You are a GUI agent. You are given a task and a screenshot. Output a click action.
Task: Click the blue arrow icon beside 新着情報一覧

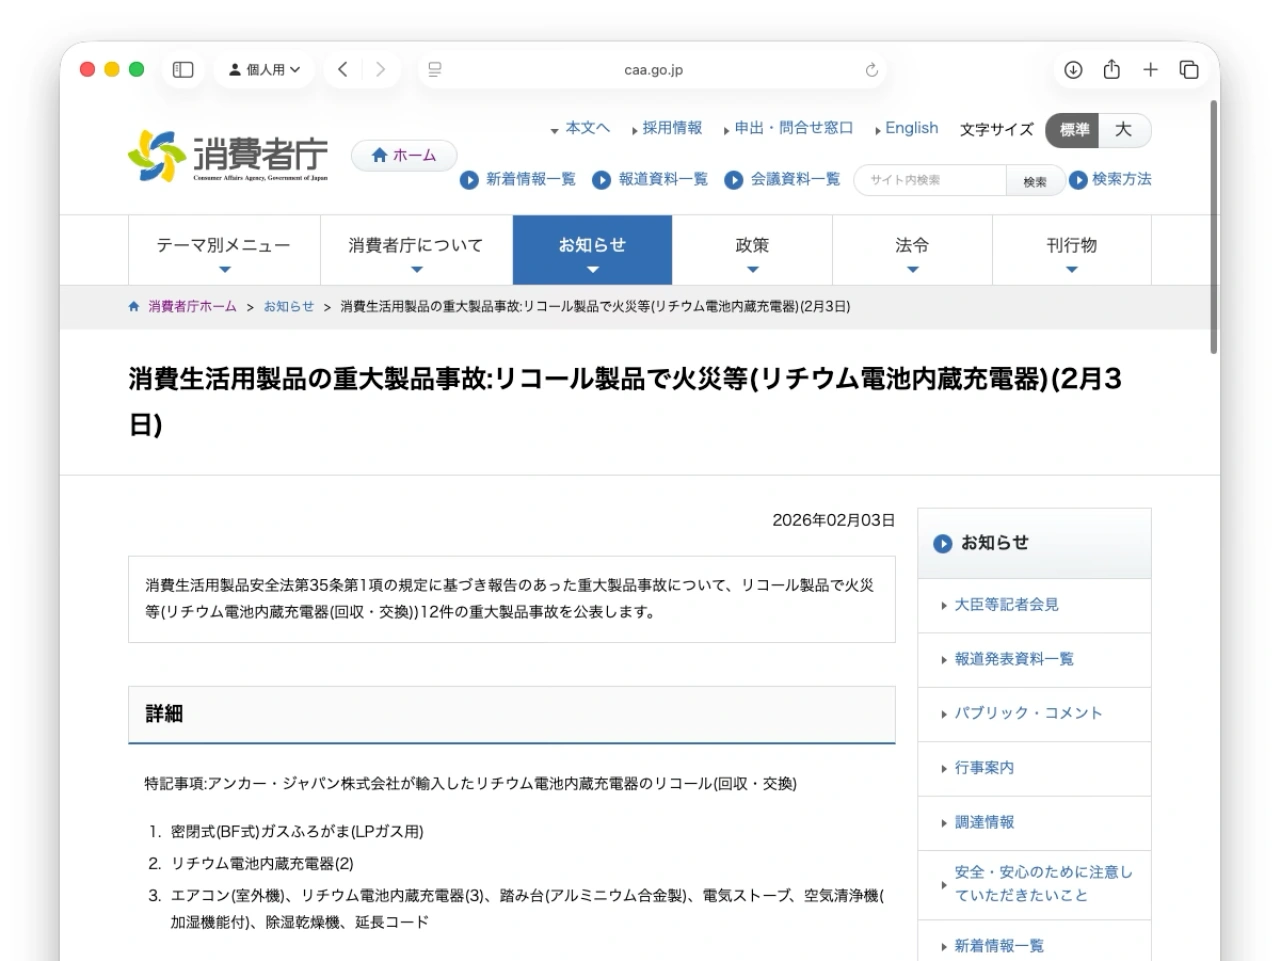pos(467,180)
